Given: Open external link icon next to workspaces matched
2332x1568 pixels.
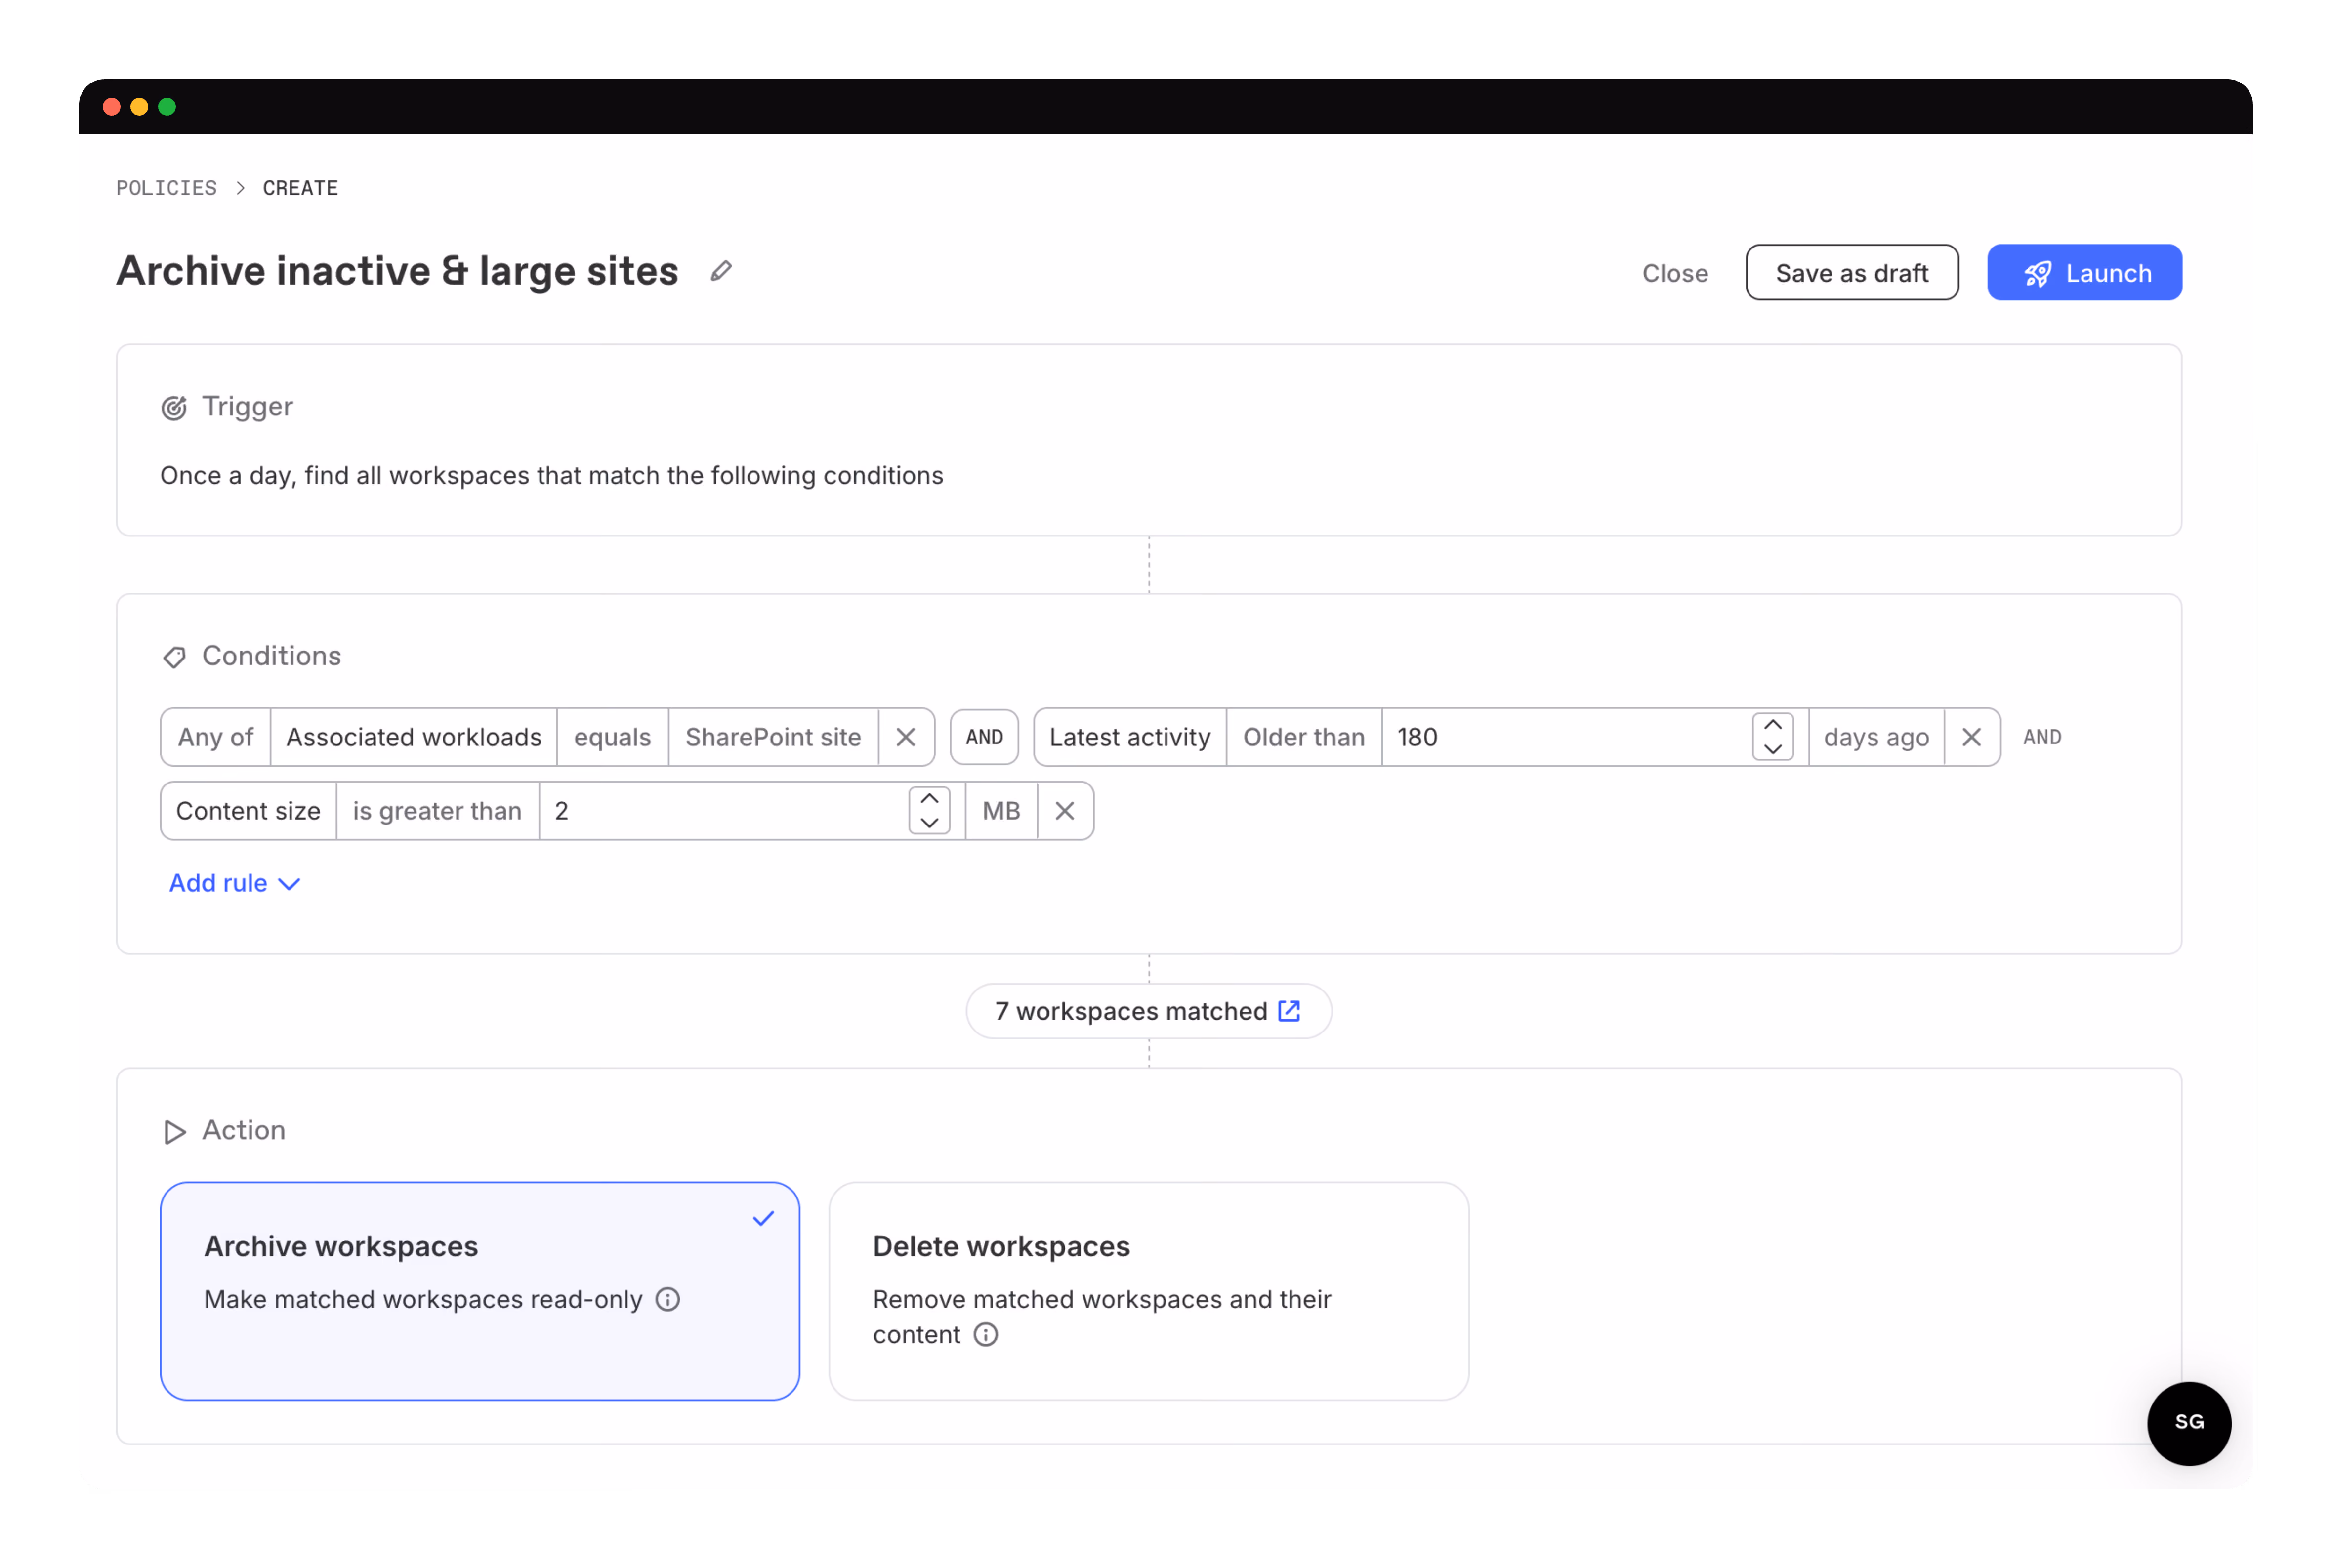Looking at the screenshot, I should point(1289,1011).
